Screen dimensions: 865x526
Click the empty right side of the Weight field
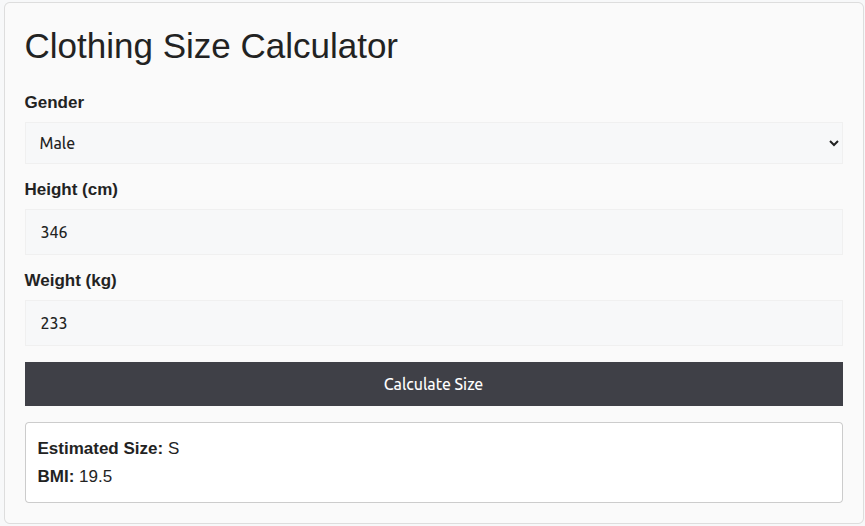click(x=700, y=323)
